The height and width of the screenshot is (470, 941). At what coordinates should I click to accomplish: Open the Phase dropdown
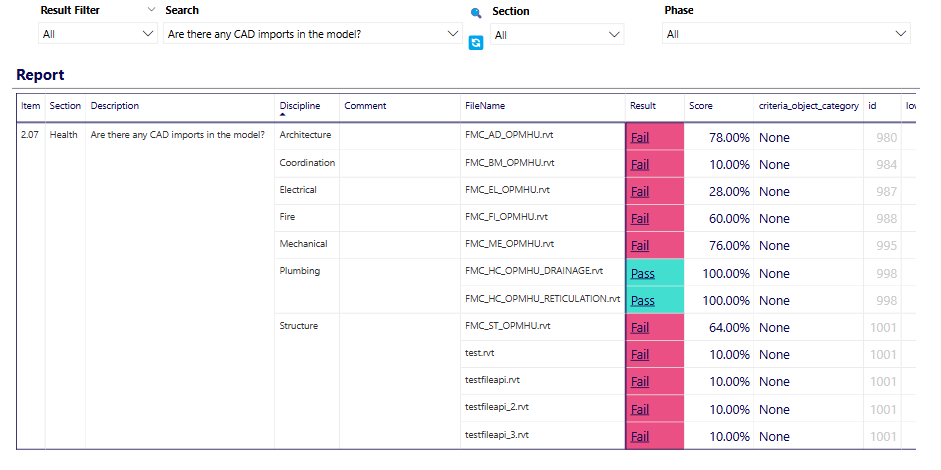(x=786, y=34)
